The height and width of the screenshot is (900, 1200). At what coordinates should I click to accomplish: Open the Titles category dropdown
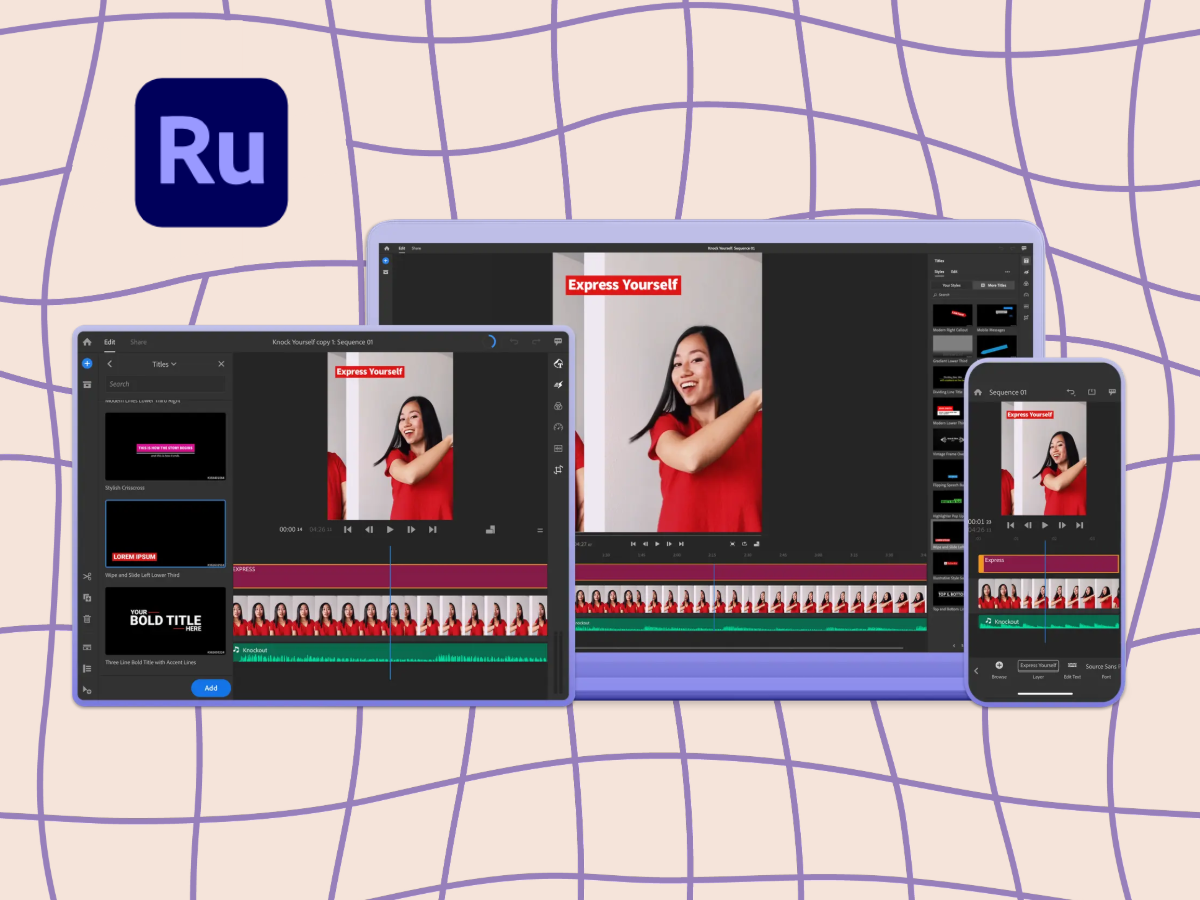click(x=164, y=364)
